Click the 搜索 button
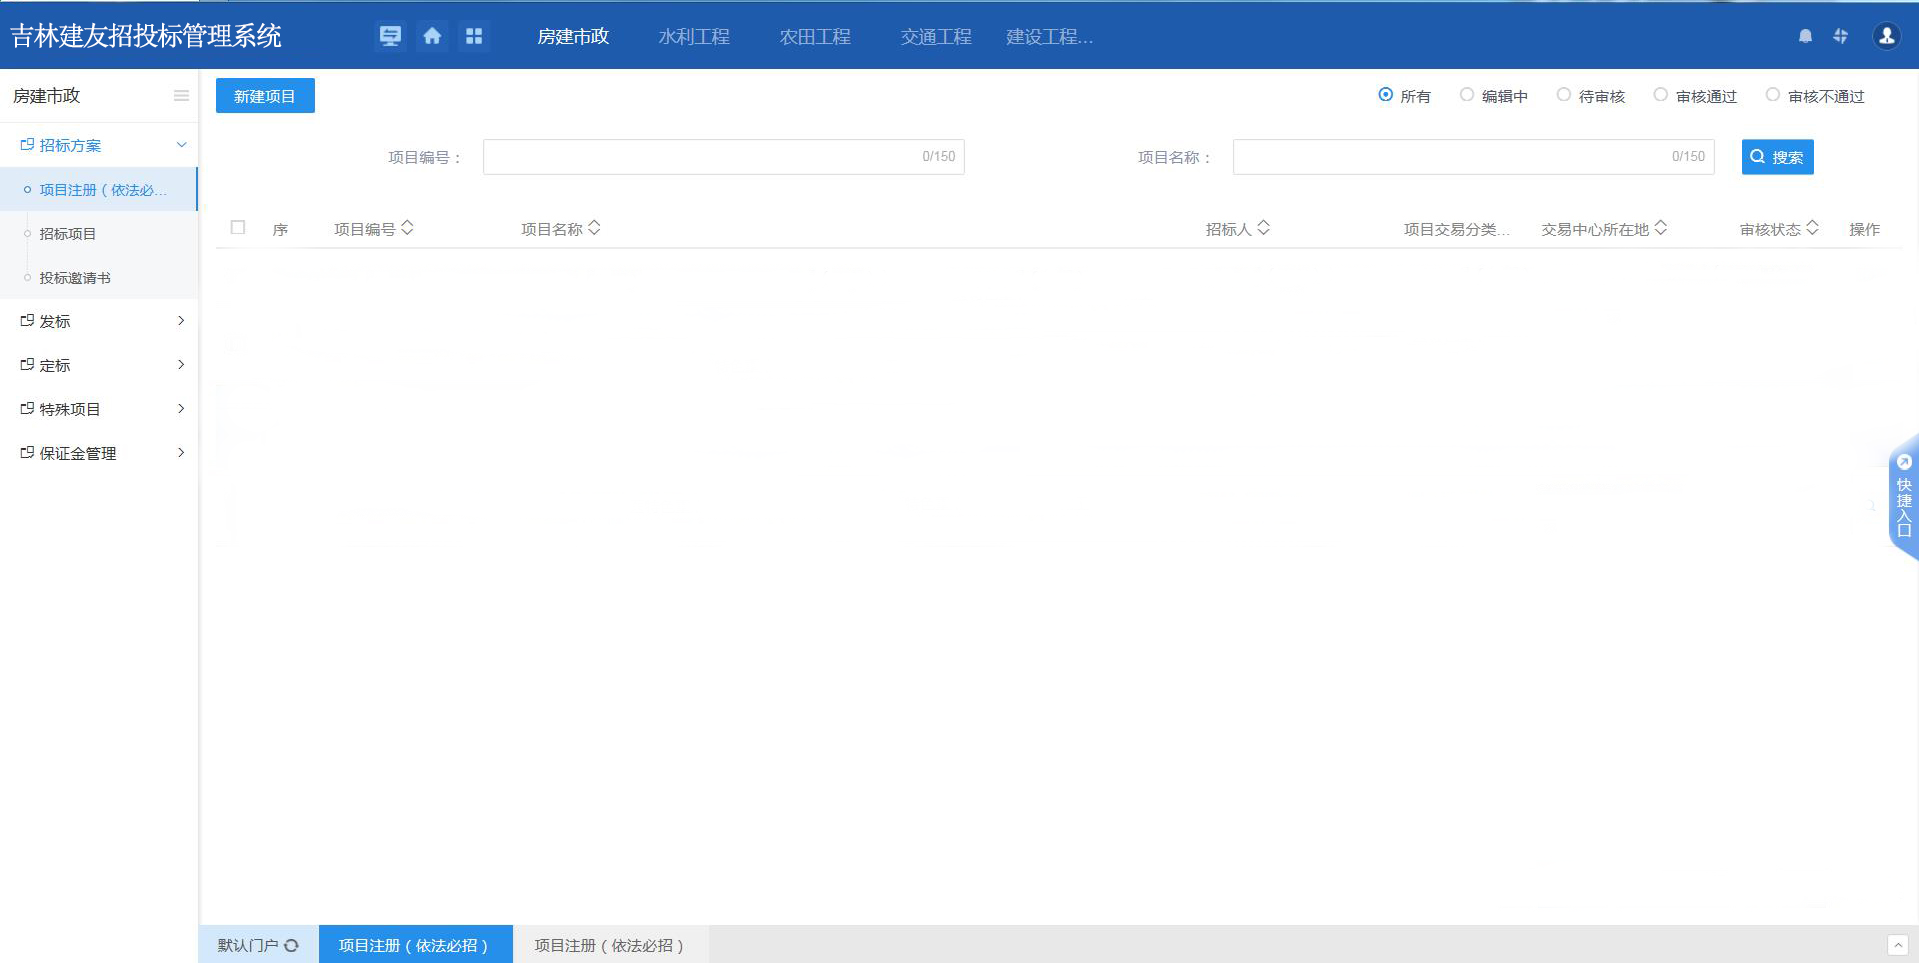Image resolution: width=1919 pixels, height=963 pixels. [x=1777, y=157]
